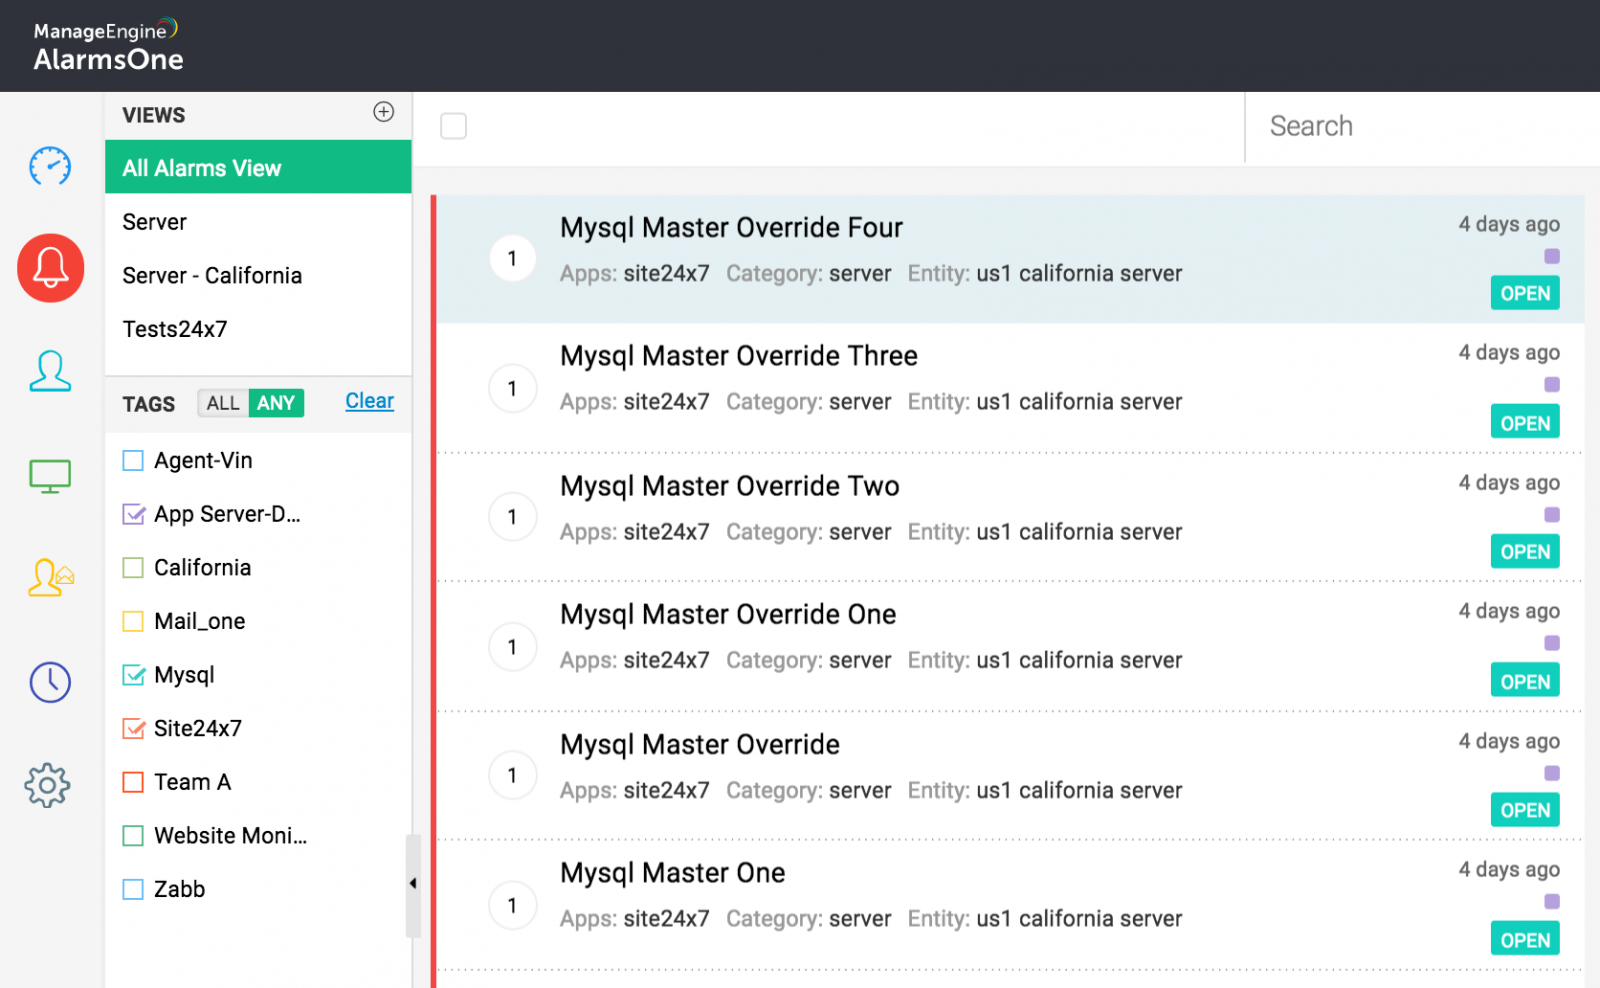This screenshot has height=988, width=1600.
Task: Open alarm titled Mysql Master Override Two
Action: 730,486
